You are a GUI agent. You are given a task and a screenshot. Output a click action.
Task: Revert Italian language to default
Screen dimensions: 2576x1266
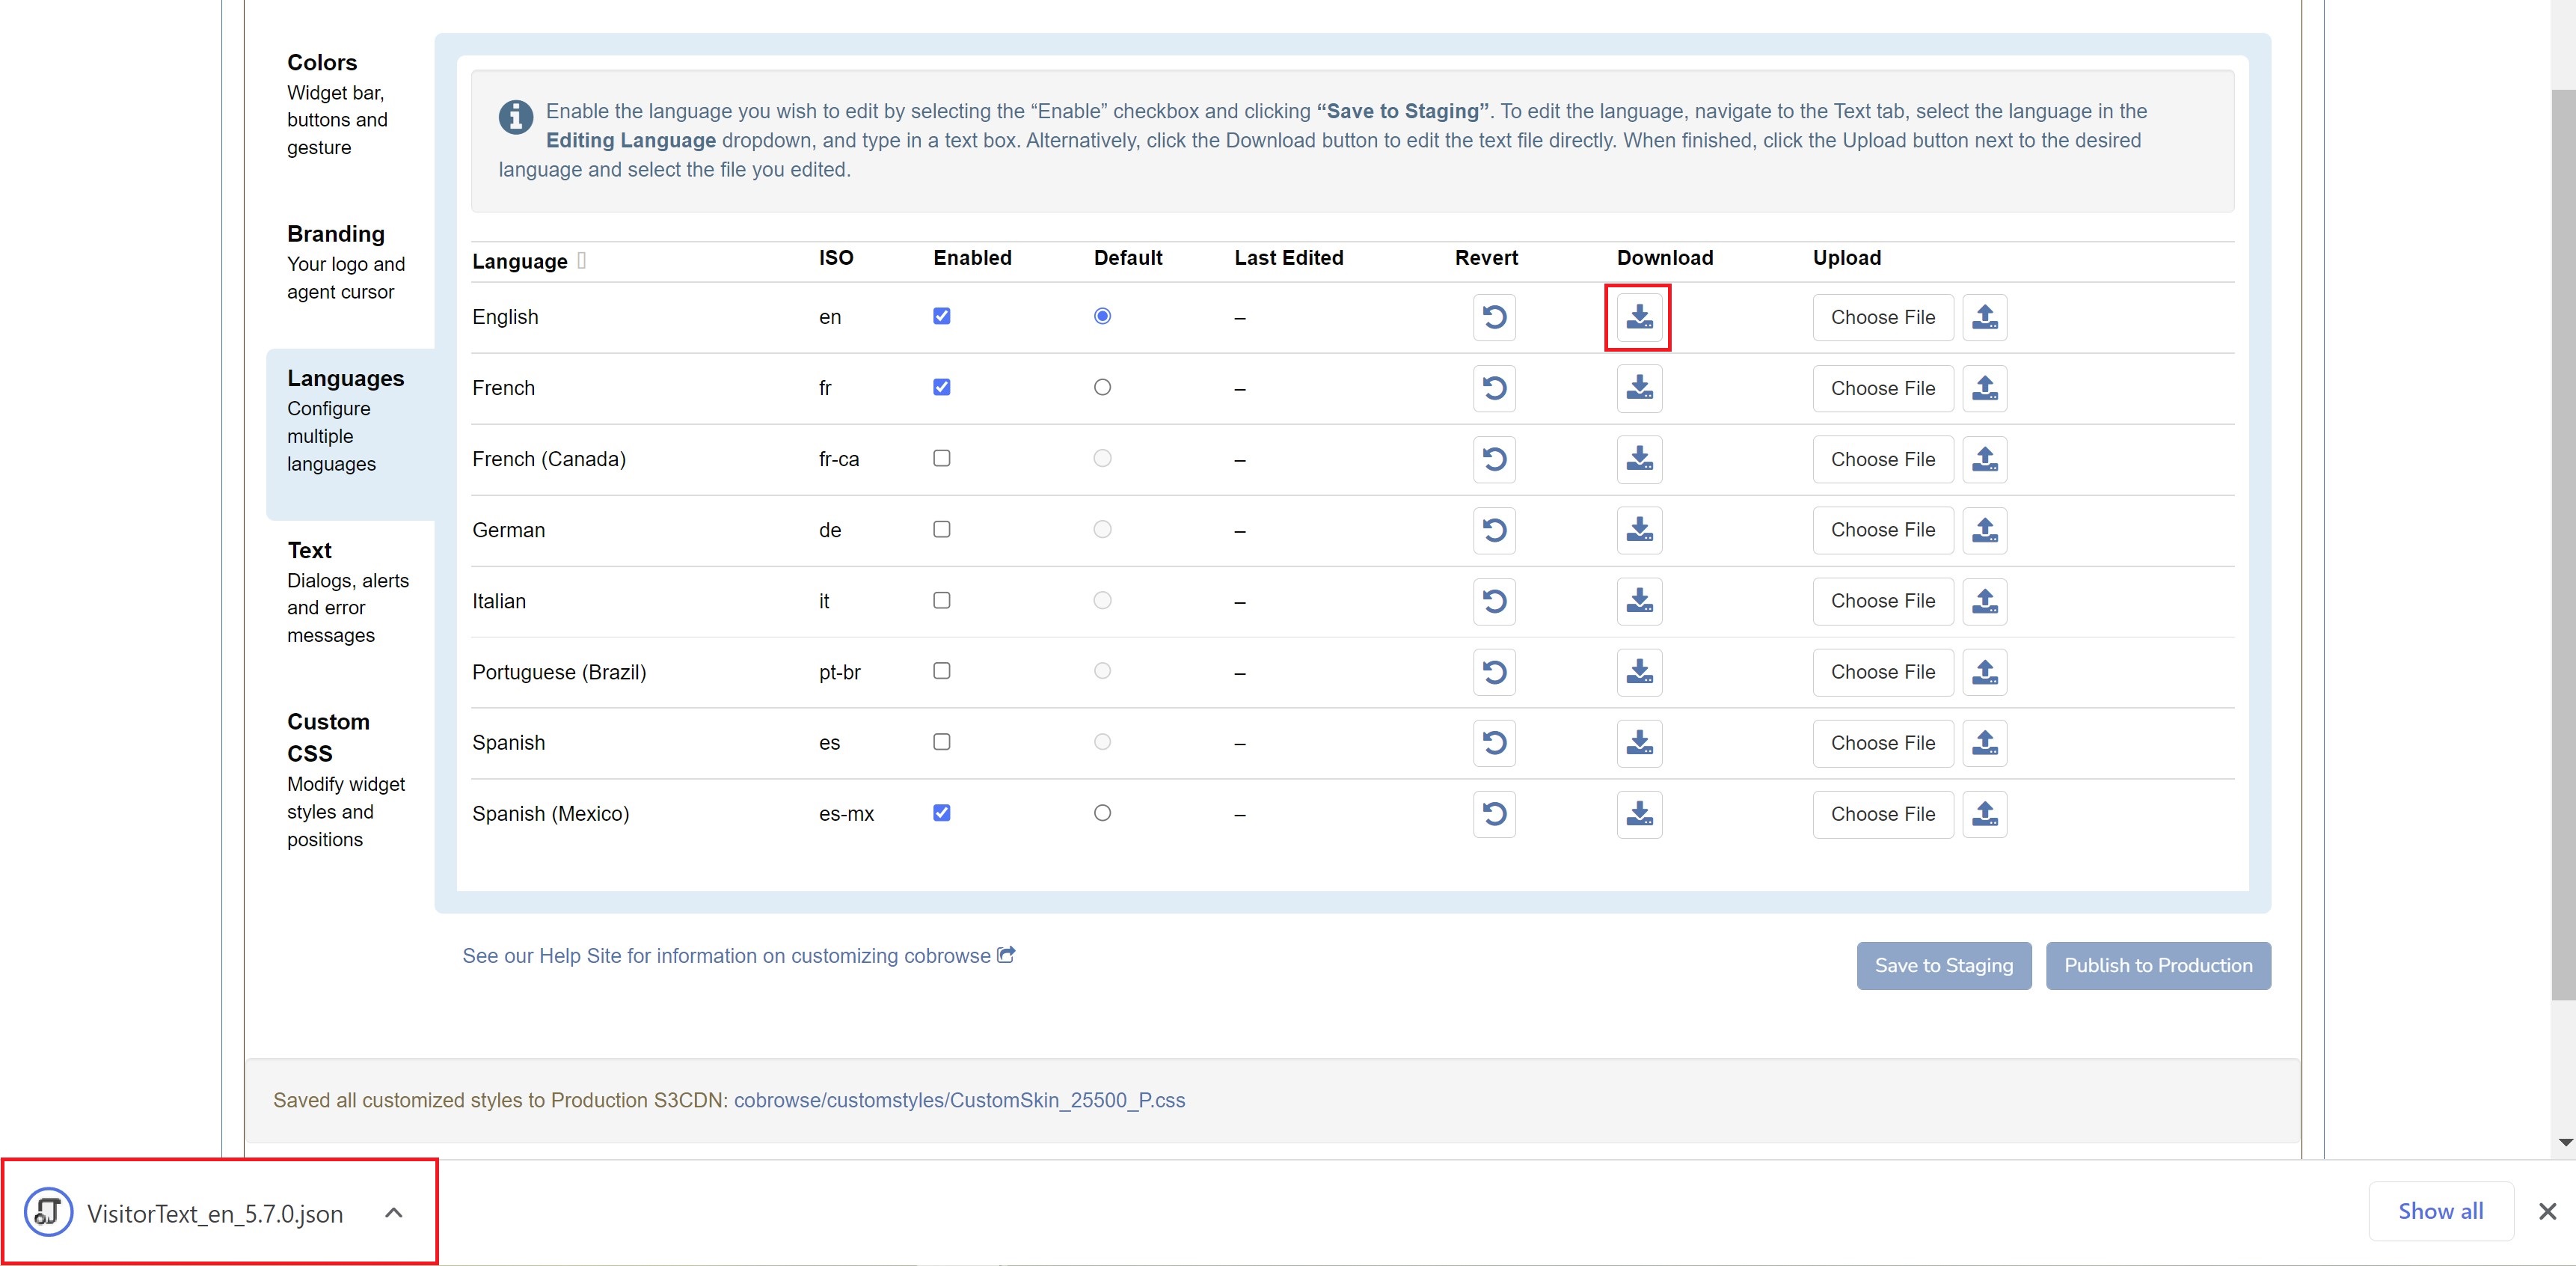tap(1493, 601)
